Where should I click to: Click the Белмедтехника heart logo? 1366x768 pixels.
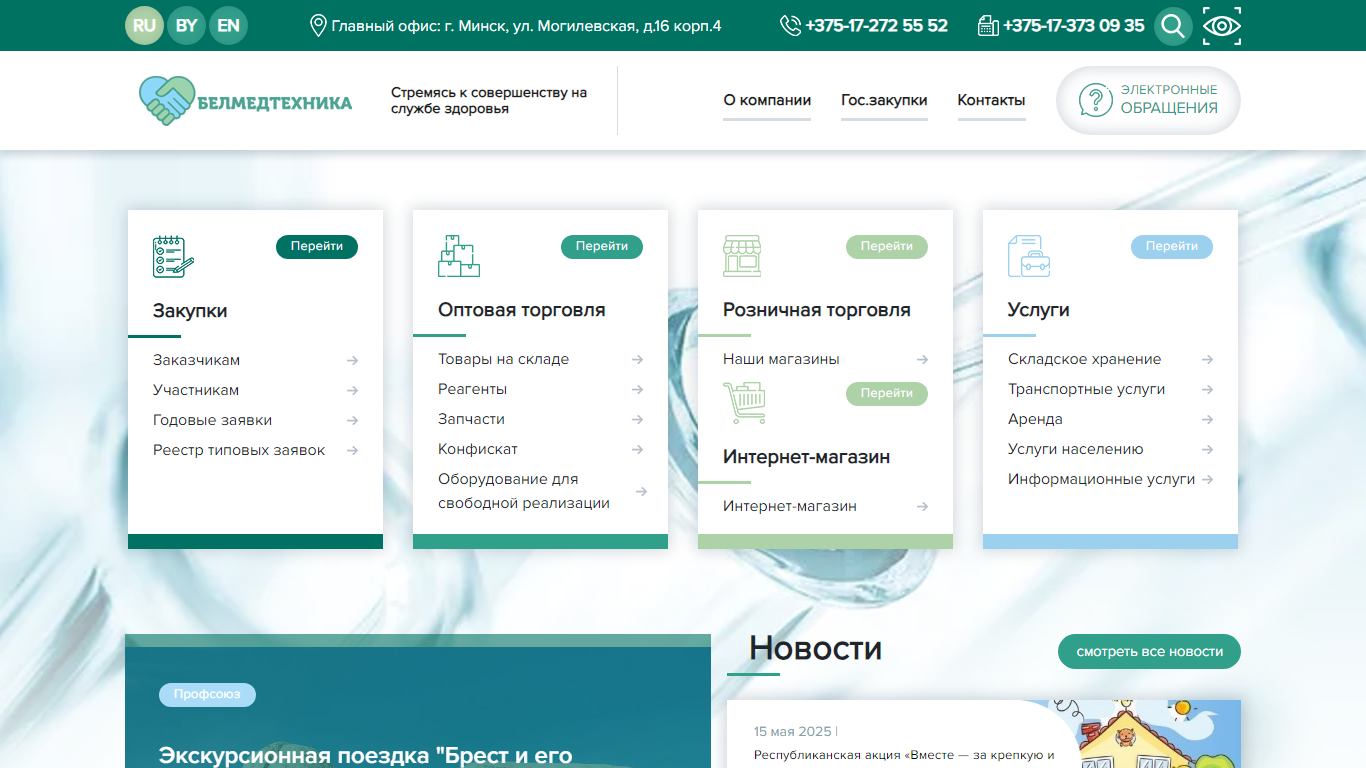coord(166,100)
